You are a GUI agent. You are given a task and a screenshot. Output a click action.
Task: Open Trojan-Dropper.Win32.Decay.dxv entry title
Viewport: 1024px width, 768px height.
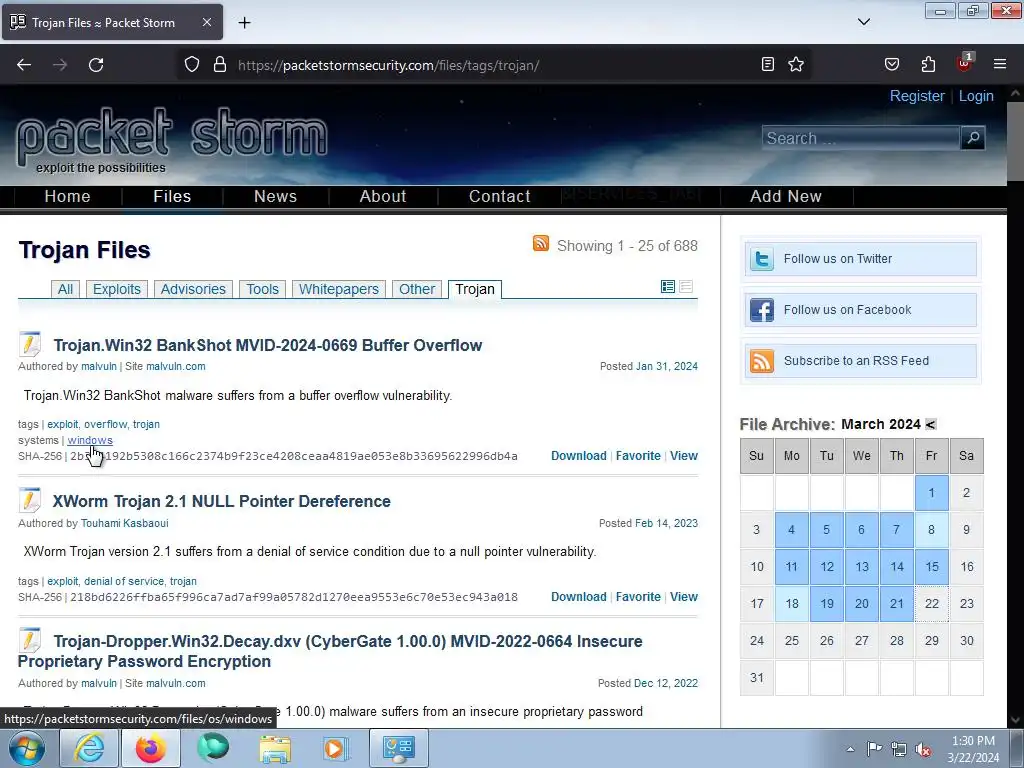point(330,651)
